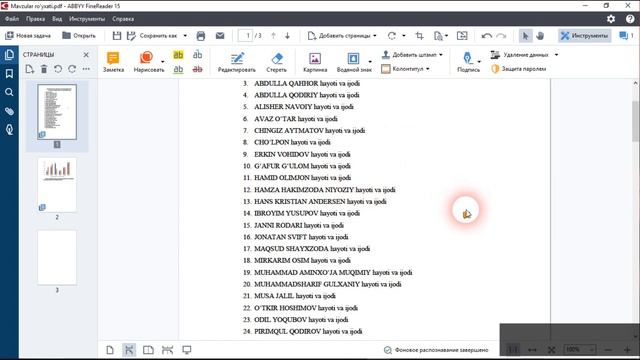Apply strikethrough text markup tool
Screen dimensions: 640x360
click(x=198, y=69)
